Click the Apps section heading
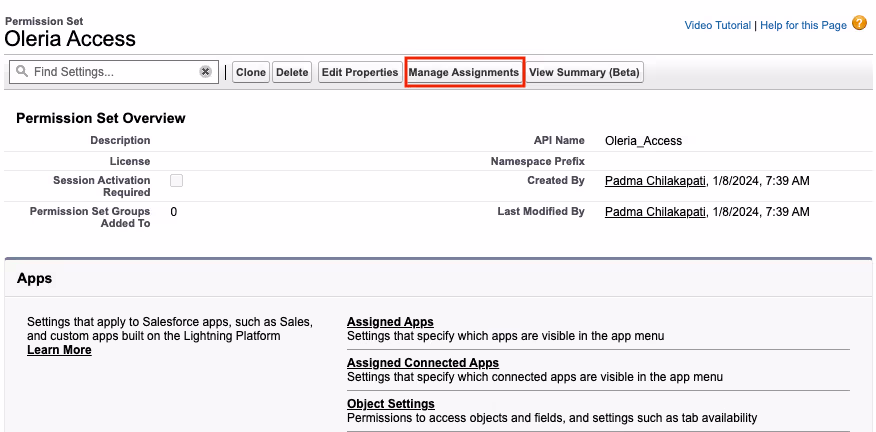Image resolution: width=876 pixels, height=432 pixels. coord(34,278)
